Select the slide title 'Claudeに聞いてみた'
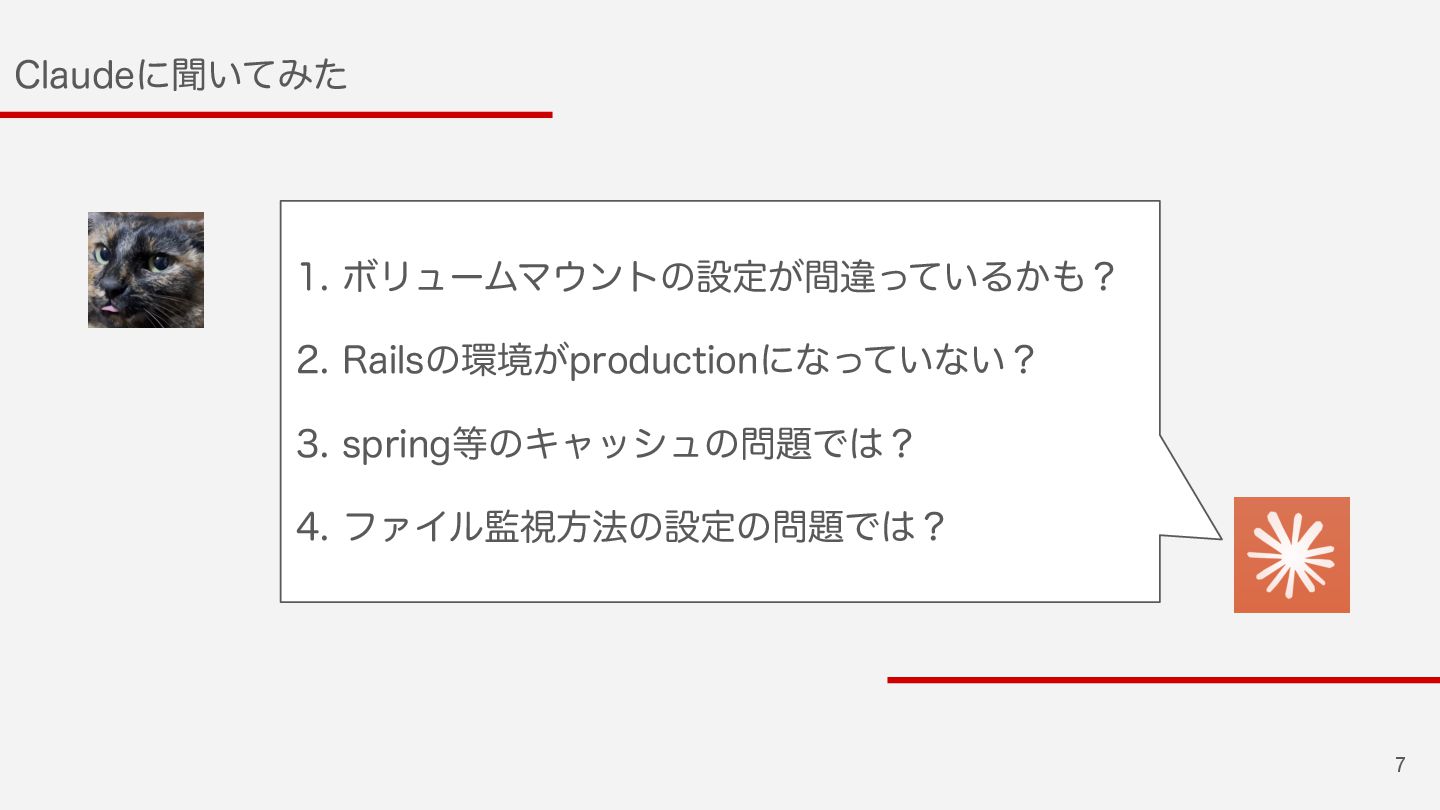Image resolution: width=1440 pixels, height=810 pixels. [x=181, y=75]
